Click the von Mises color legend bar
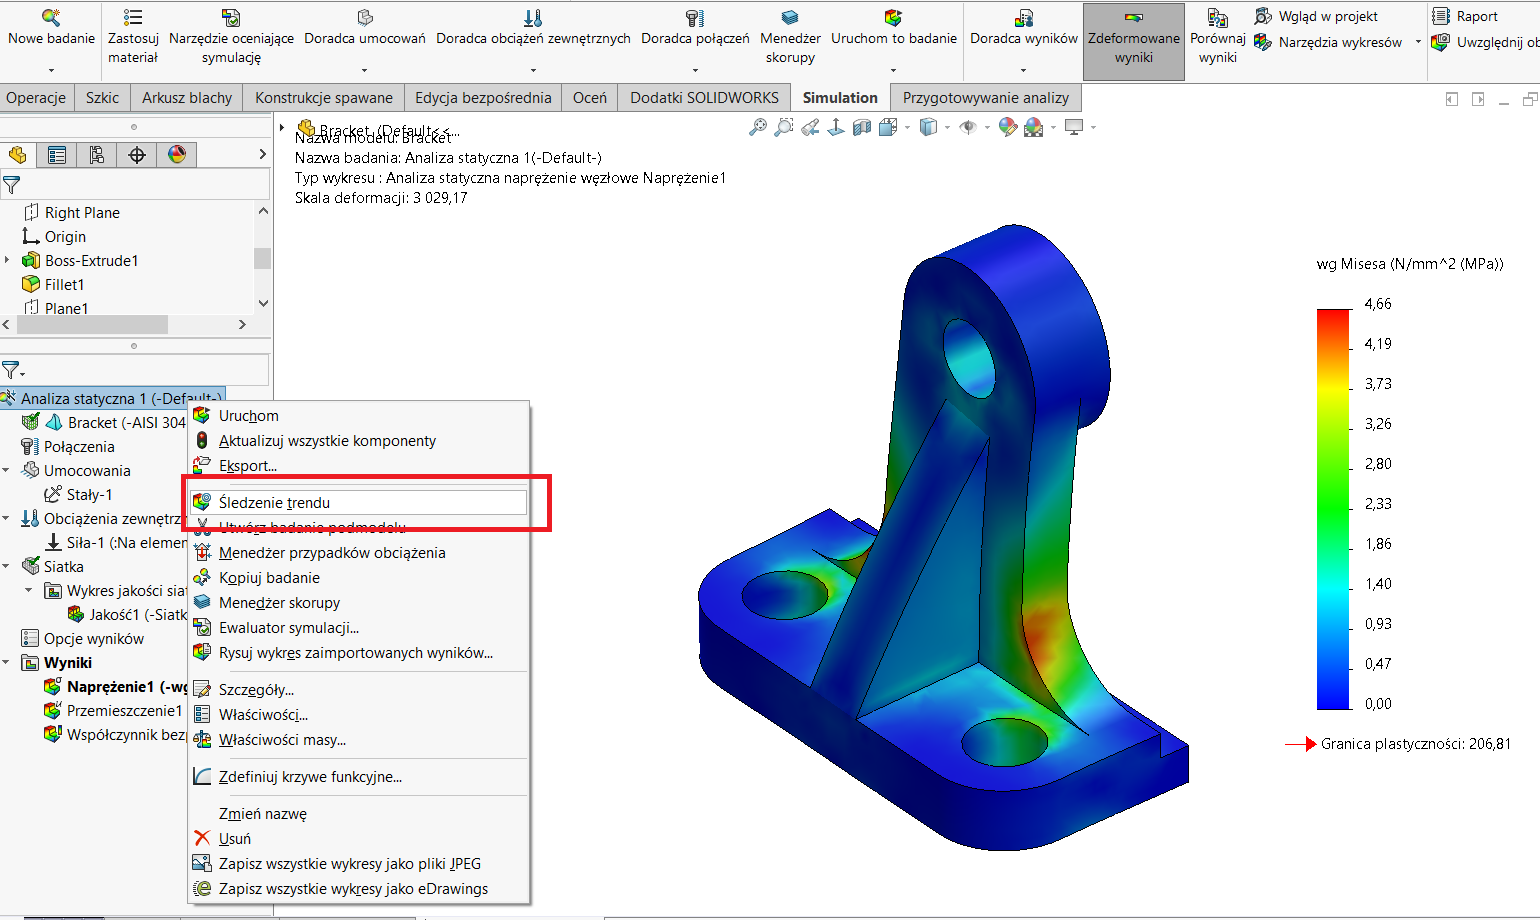This screenshot has height=920, width=1540. tap(1333, 509)
